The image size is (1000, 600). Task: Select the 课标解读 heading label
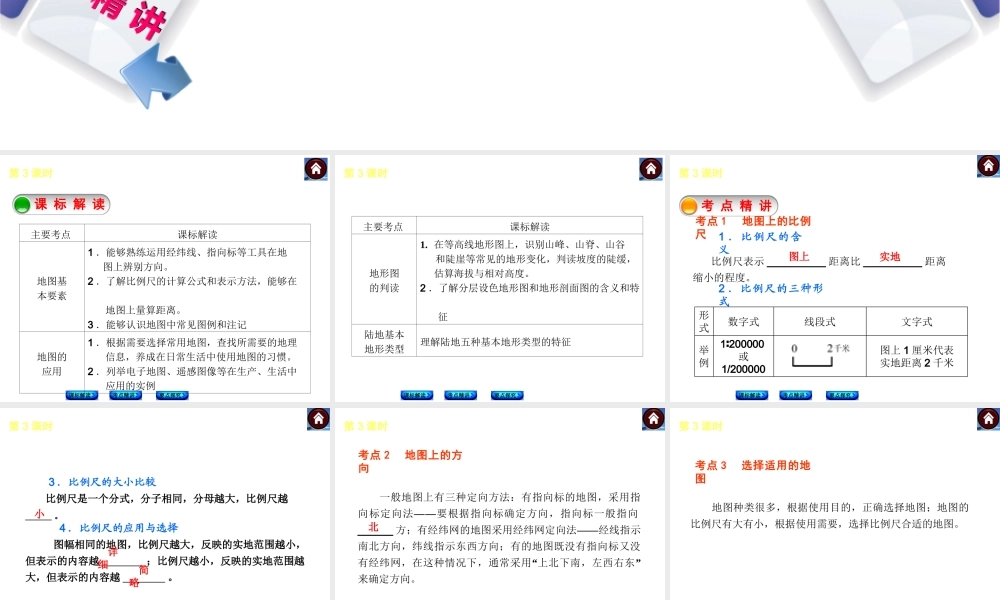[70, 204]
